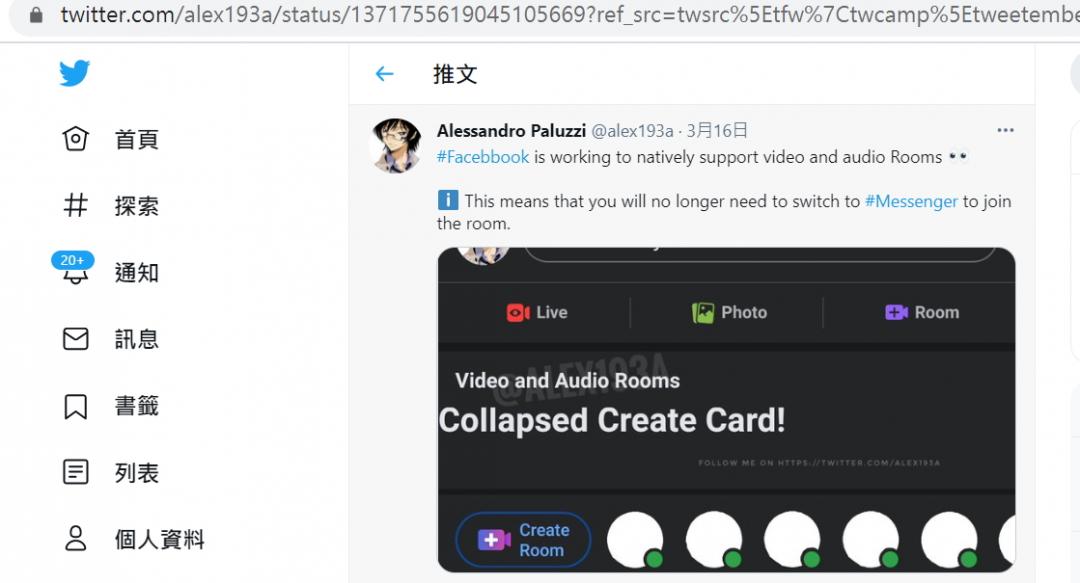Open 個人資料 profile icon

76,539
